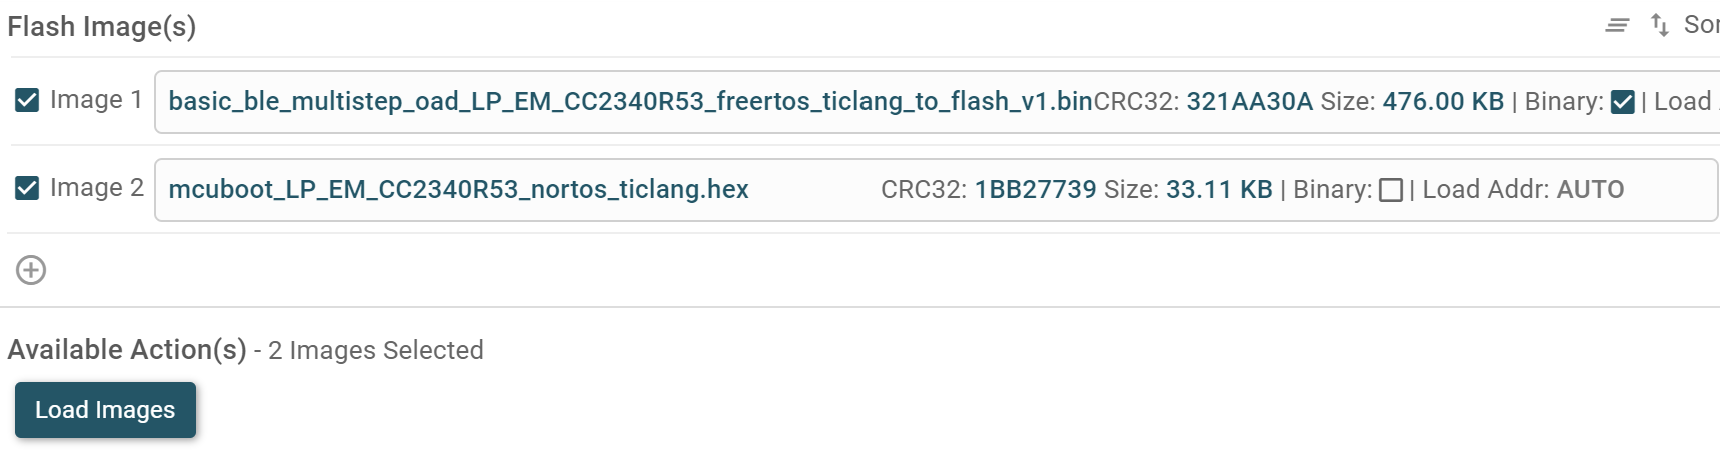The width and height of the screenshot is (1720, 464).
Task: Click CRC32 value 1BB27739
Action: click(x=1035, y=189)
